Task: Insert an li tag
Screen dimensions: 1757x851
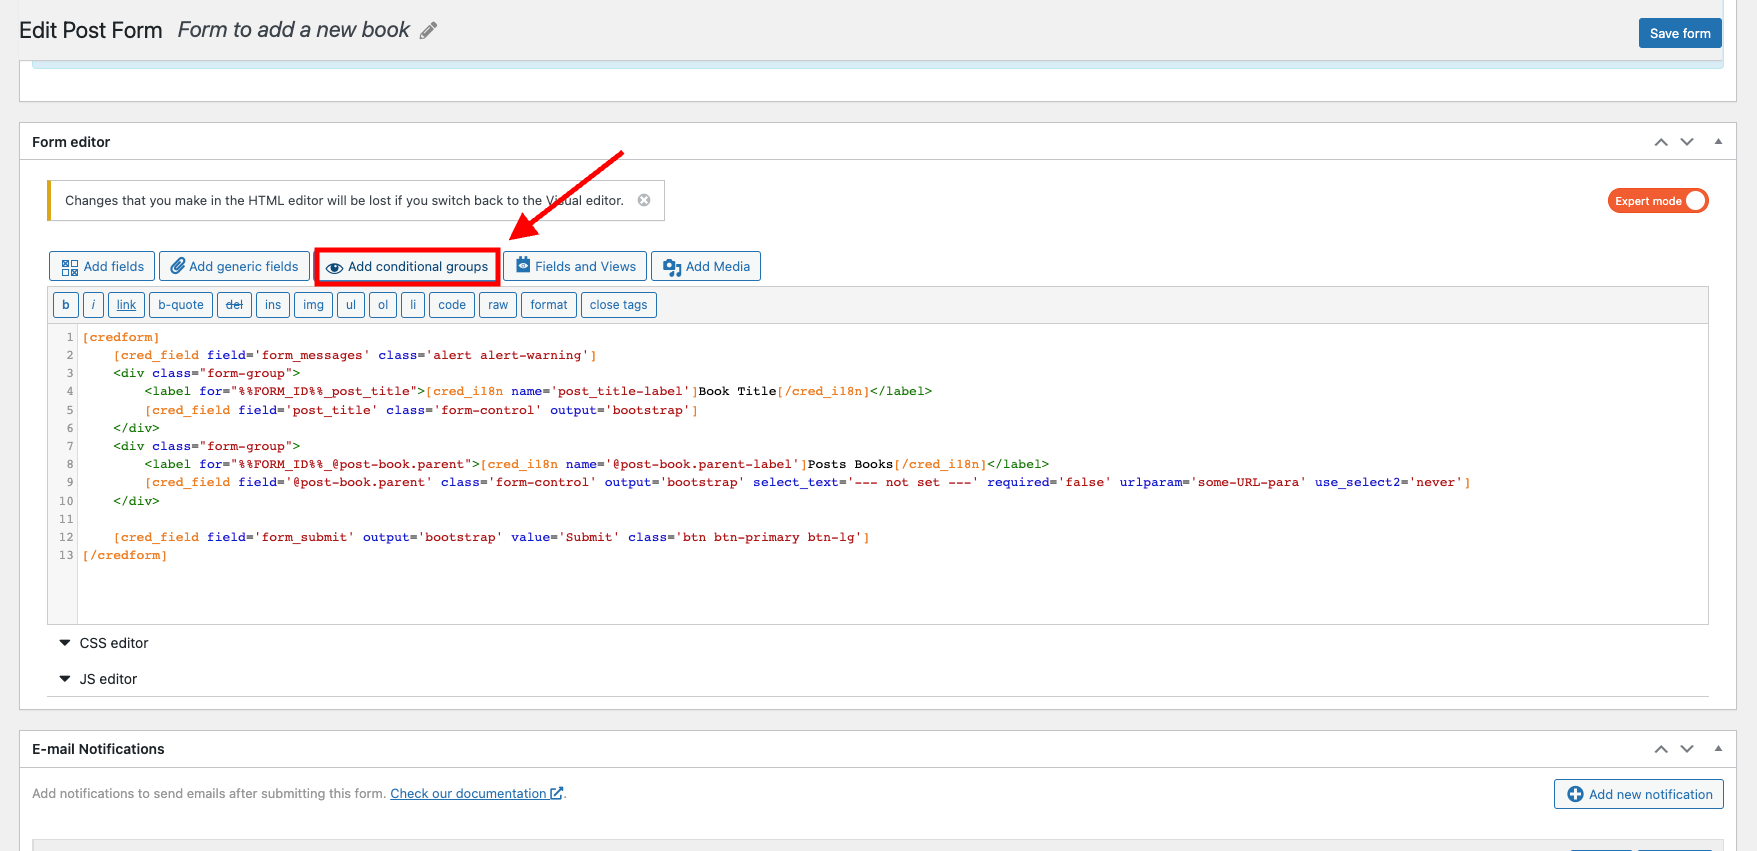Action: (413, 305)
